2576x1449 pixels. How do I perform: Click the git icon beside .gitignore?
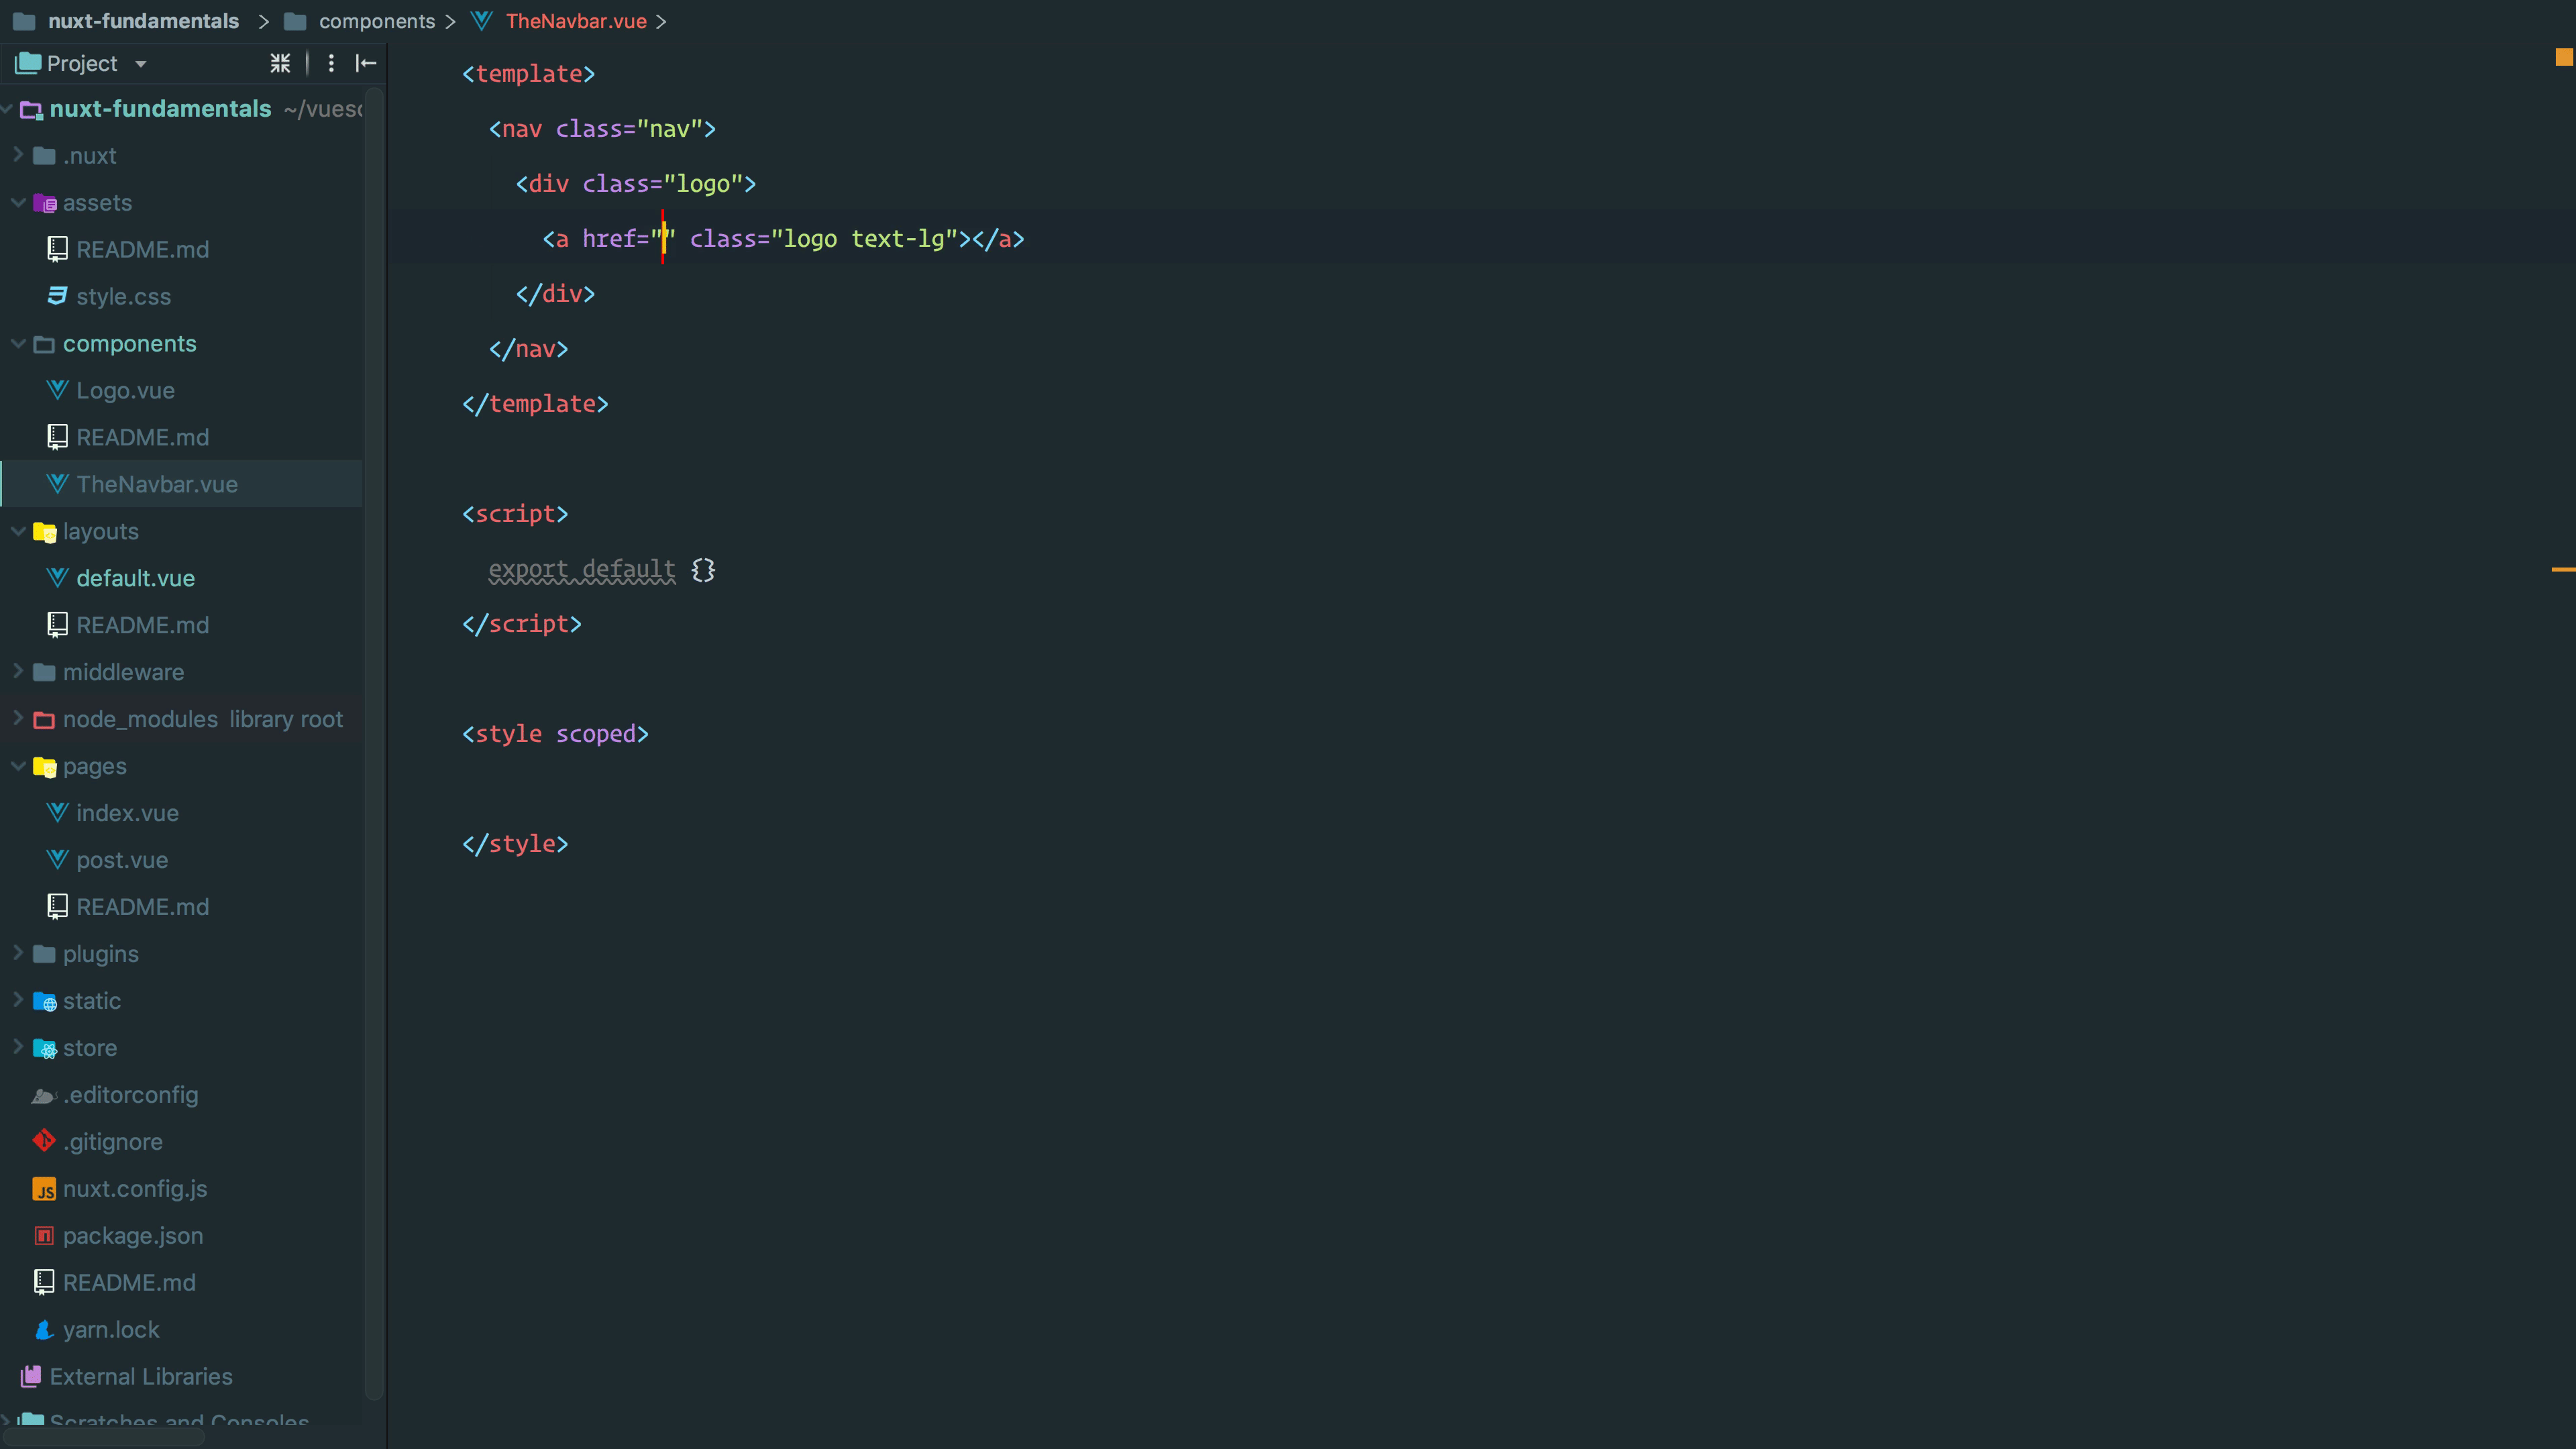click(x=44, y=1141)
